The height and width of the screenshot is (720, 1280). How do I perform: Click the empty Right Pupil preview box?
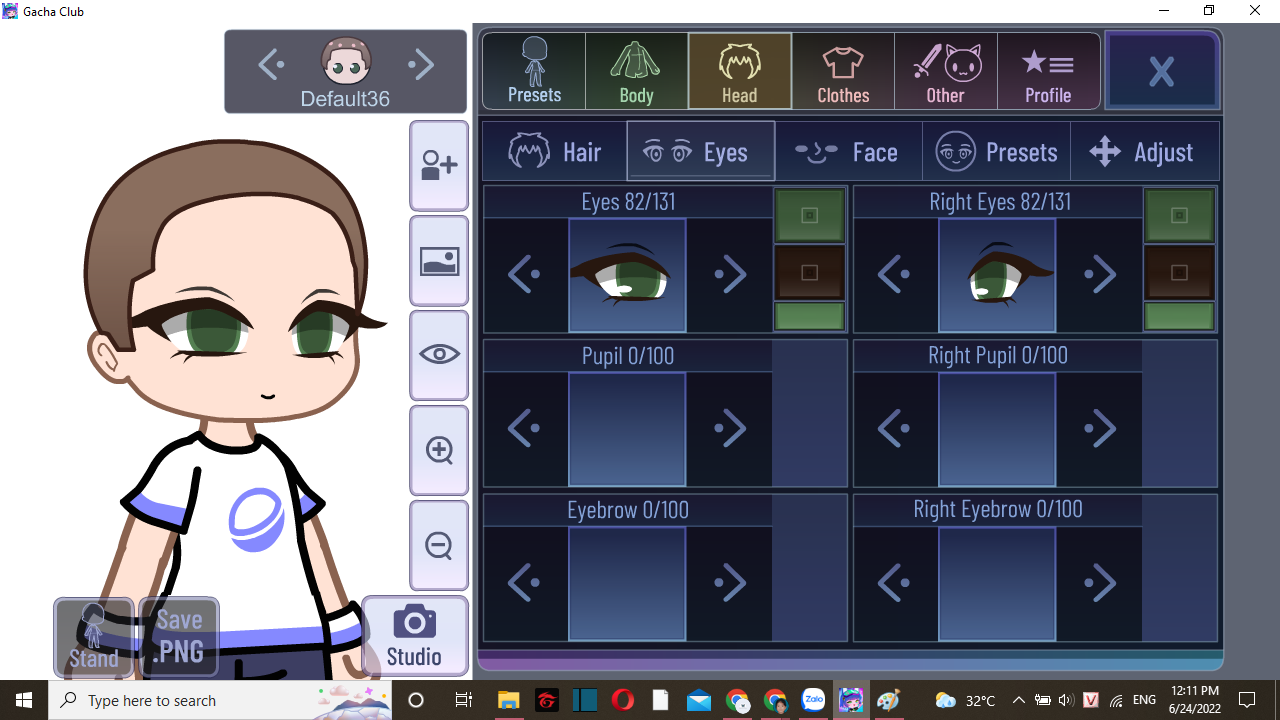click(x=997, y=429)
